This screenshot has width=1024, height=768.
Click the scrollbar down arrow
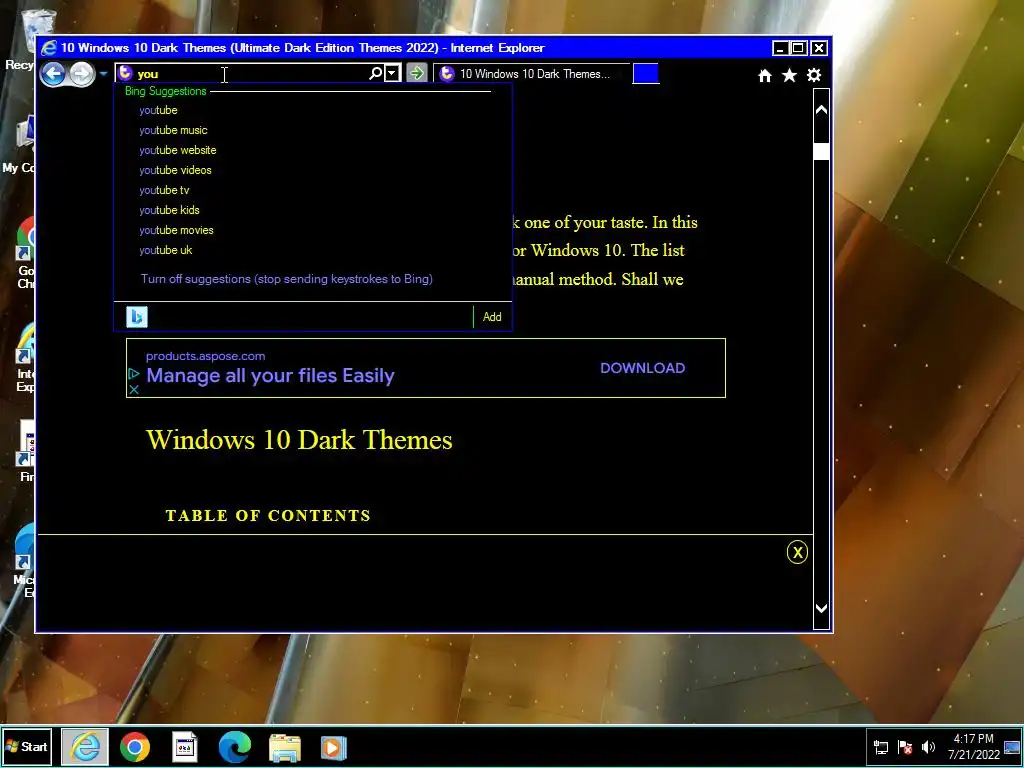[822, 609]
